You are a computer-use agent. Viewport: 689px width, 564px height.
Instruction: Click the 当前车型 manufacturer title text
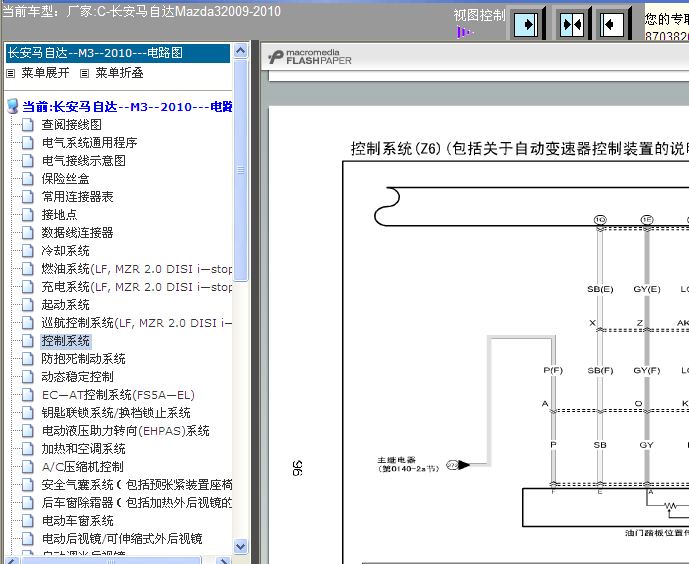tap(141, 11)
